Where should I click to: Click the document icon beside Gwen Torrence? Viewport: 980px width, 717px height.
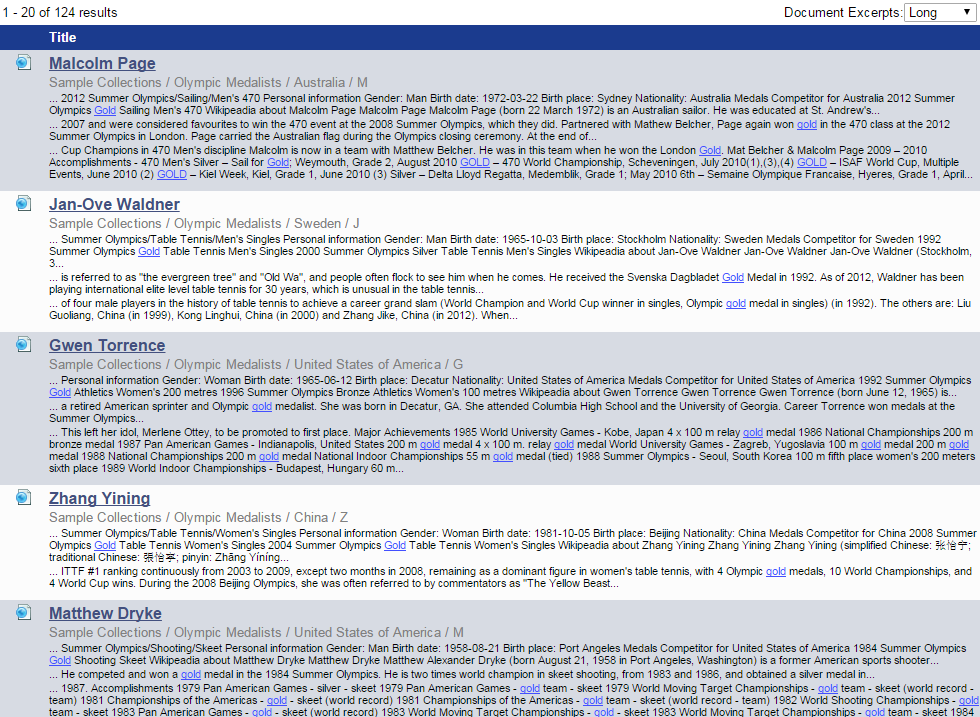coord(23,345)
